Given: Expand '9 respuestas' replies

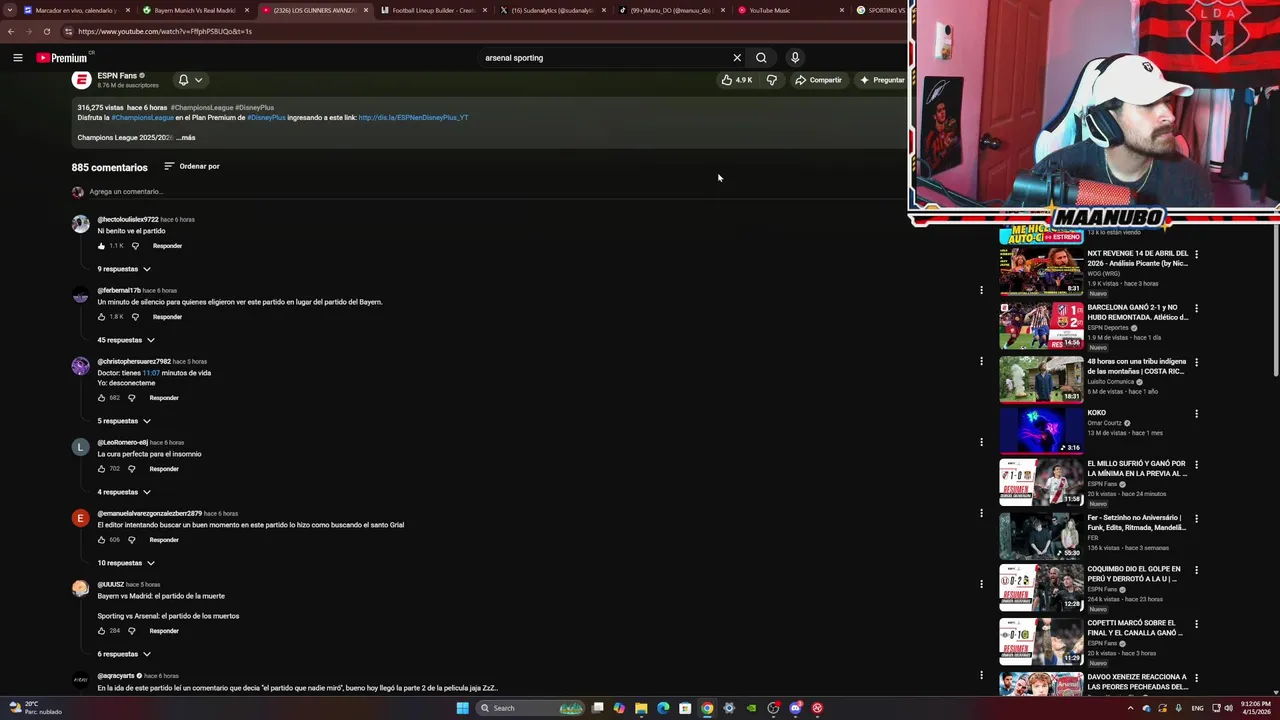Looking at the screenshot, I should tap(124, 269).
